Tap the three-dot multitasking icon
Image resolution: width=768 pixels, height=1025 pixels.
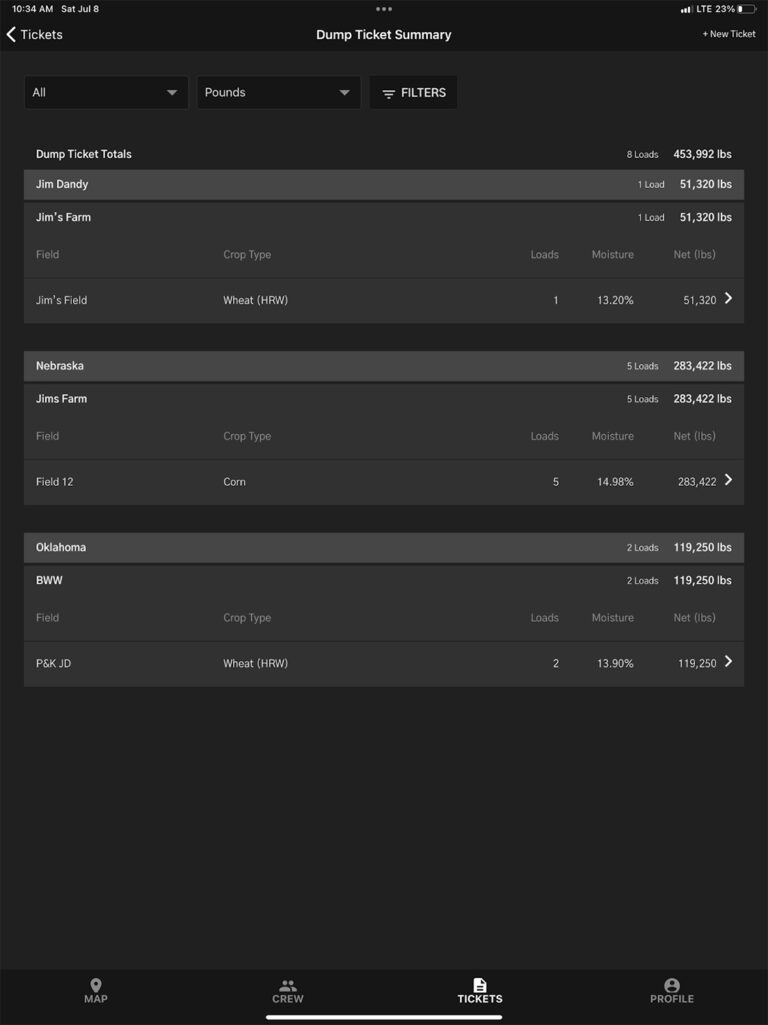point(384,9)
